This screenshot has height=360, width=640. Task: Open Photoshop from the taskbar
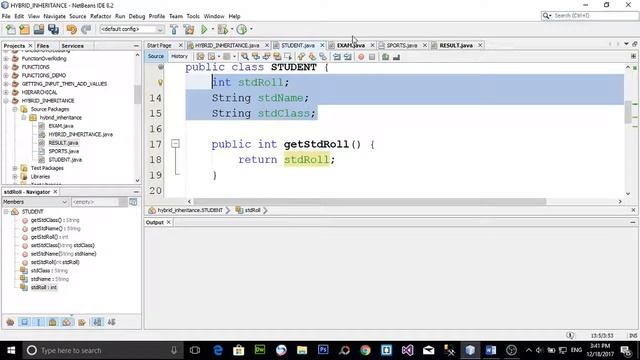point(323,350)
